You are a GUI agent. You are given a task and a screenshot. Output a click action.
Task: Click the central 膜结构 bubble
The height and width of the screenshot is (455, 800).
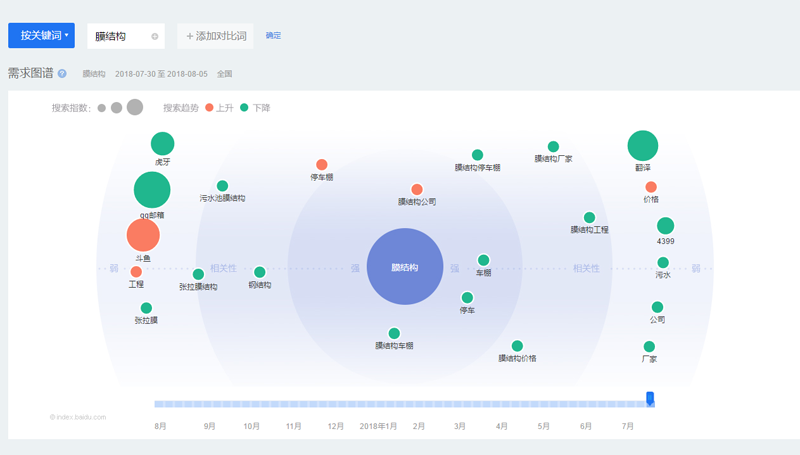tap(404, 267)
